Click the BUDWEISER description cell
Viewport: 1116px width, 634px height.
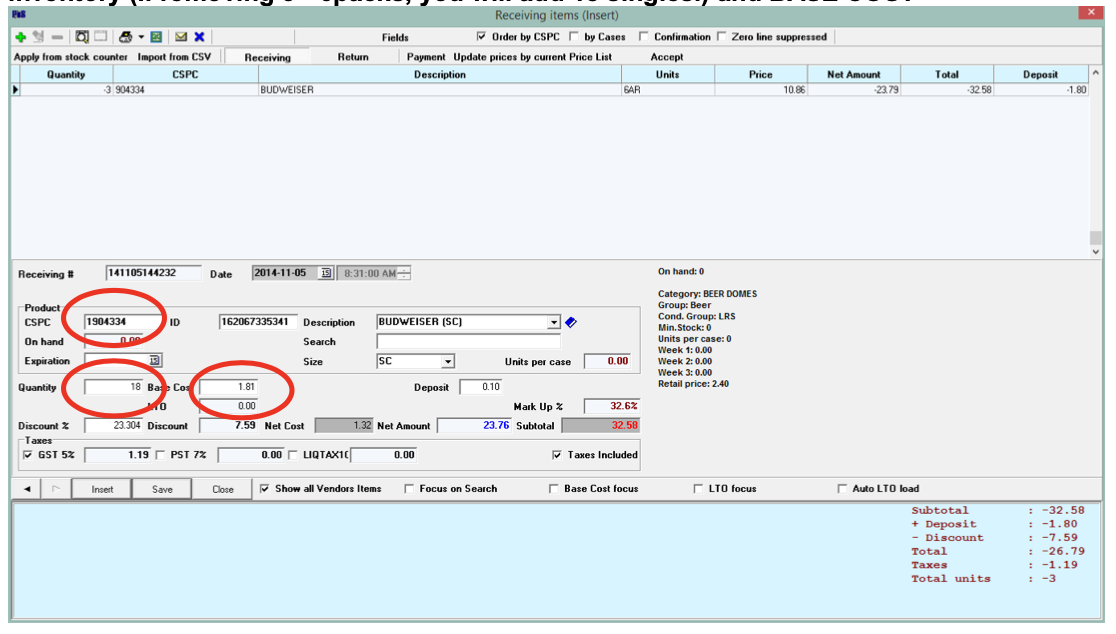[x=440, y=90]
